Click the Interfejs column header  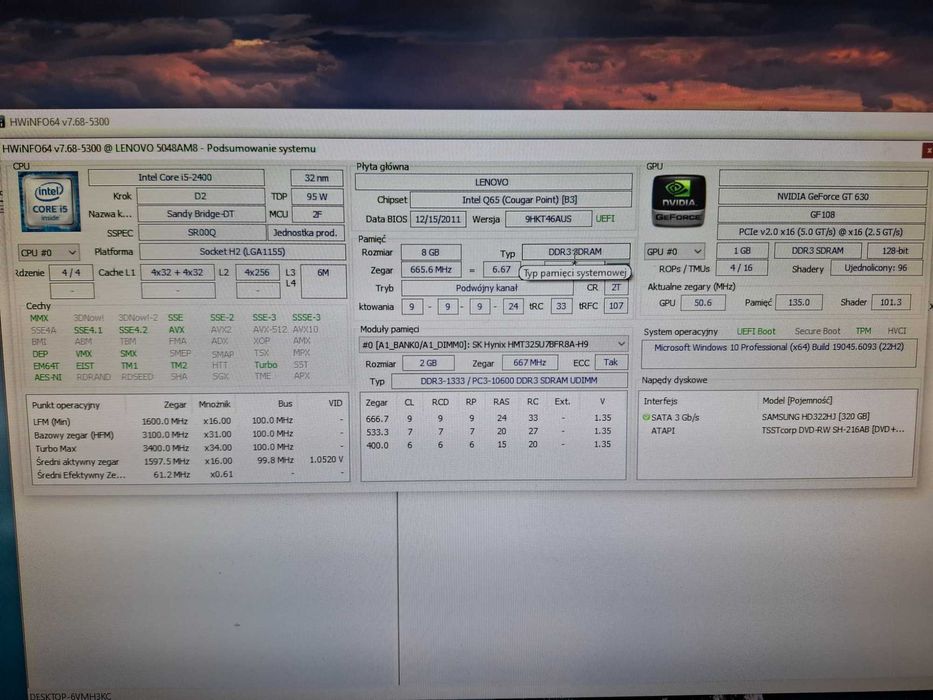point(660,401)
